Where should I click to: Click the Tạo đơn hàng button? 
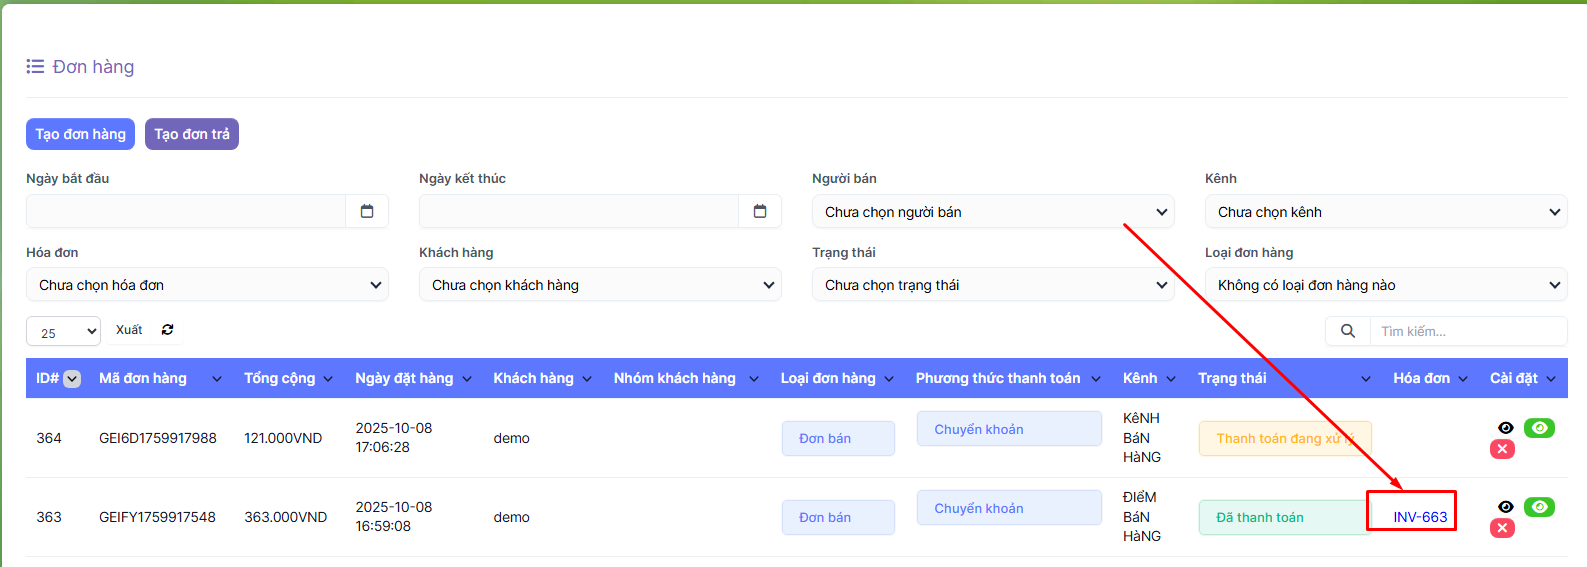(80, 134)
